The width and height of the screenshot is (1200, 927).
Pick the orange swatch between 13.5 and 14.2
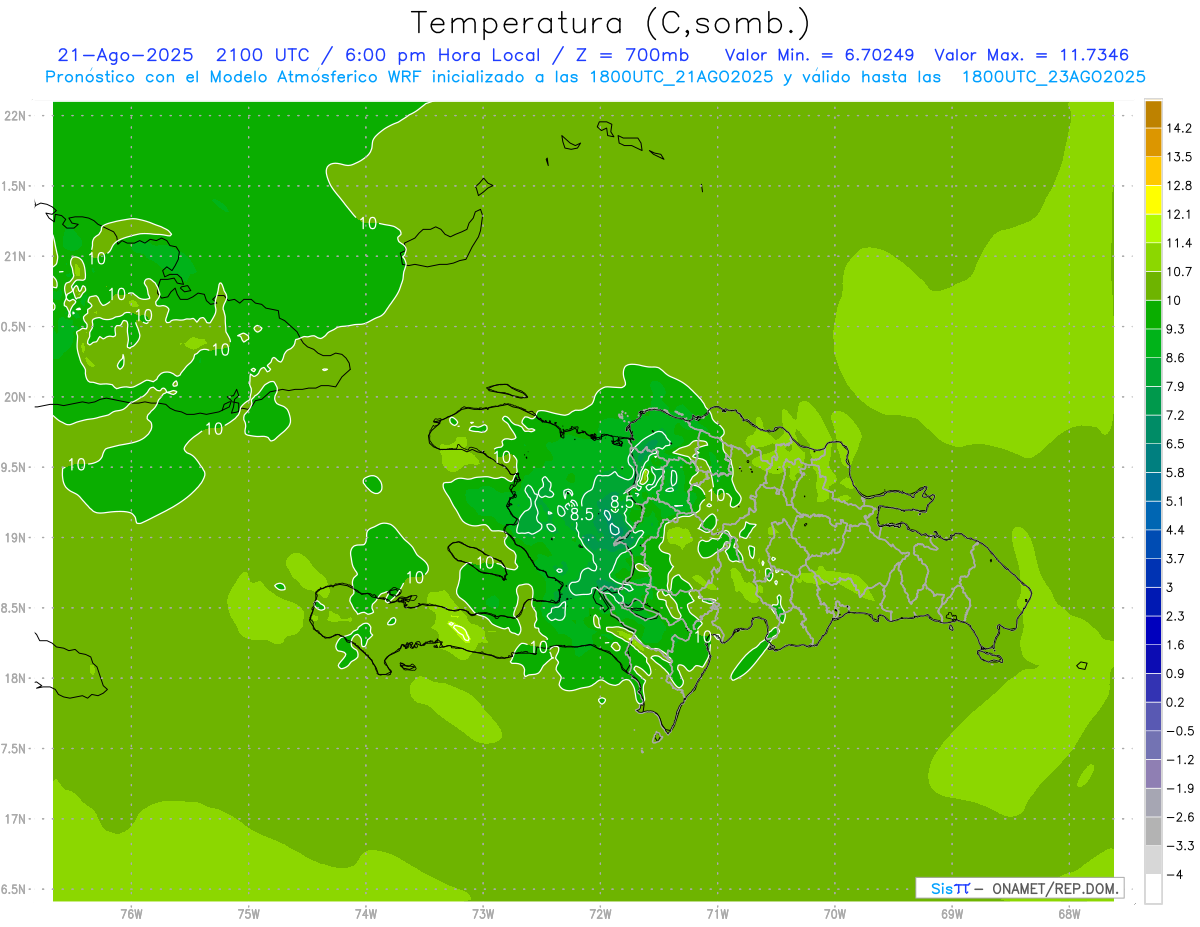[x=1153, y=142]
